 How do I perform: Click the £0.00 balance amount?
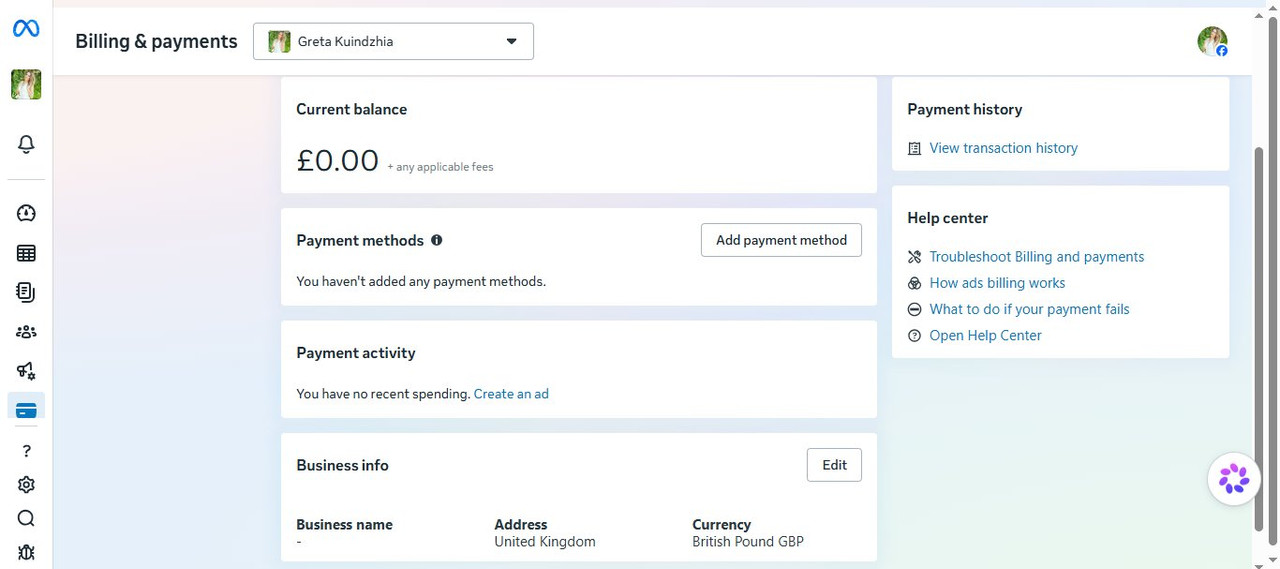tap(338, 160)
